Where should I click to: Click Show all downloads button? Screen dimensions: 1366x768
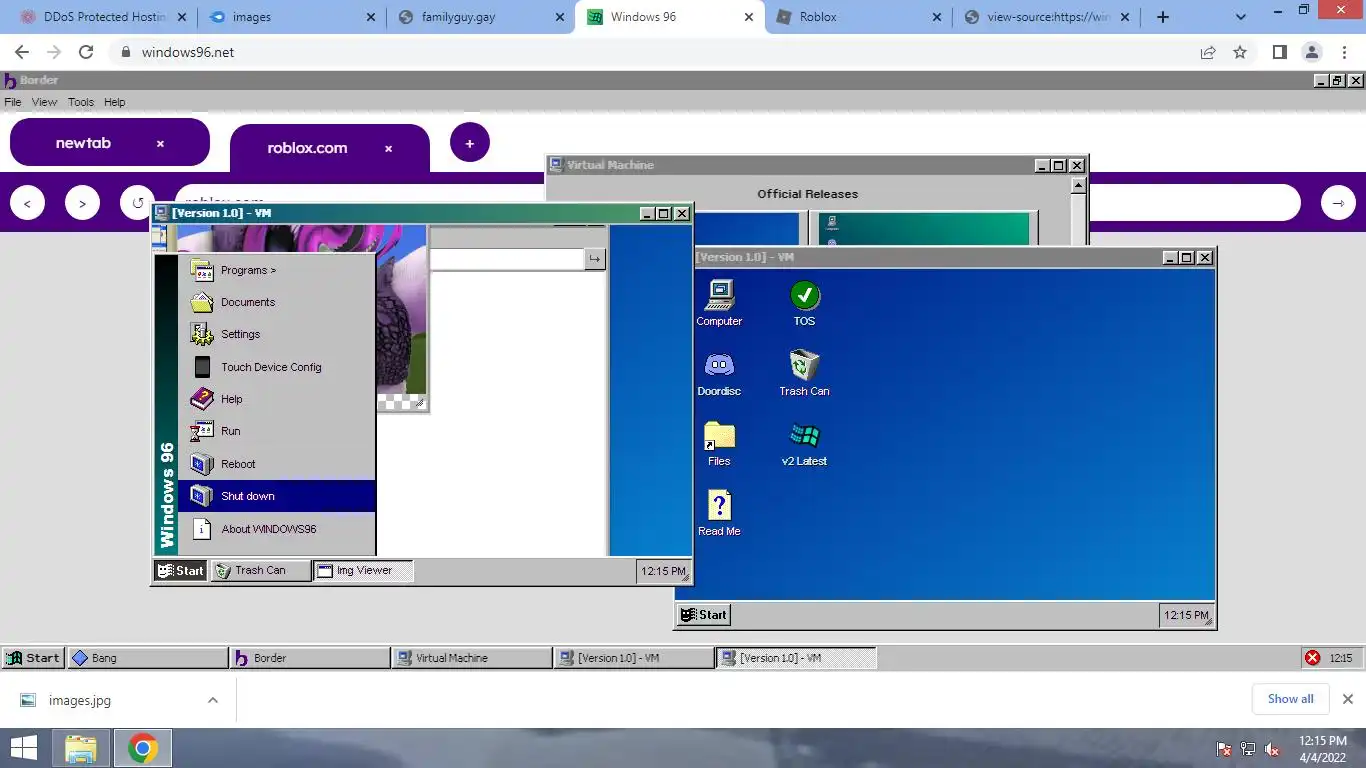[x=1290, y=699]
